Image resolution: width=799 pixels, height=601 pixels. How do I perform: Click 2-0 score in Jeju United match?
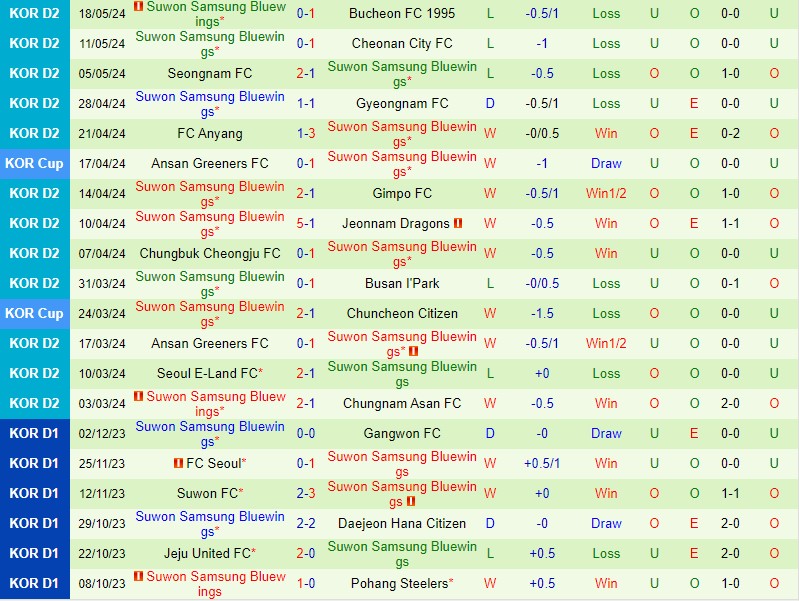[306, 553]
